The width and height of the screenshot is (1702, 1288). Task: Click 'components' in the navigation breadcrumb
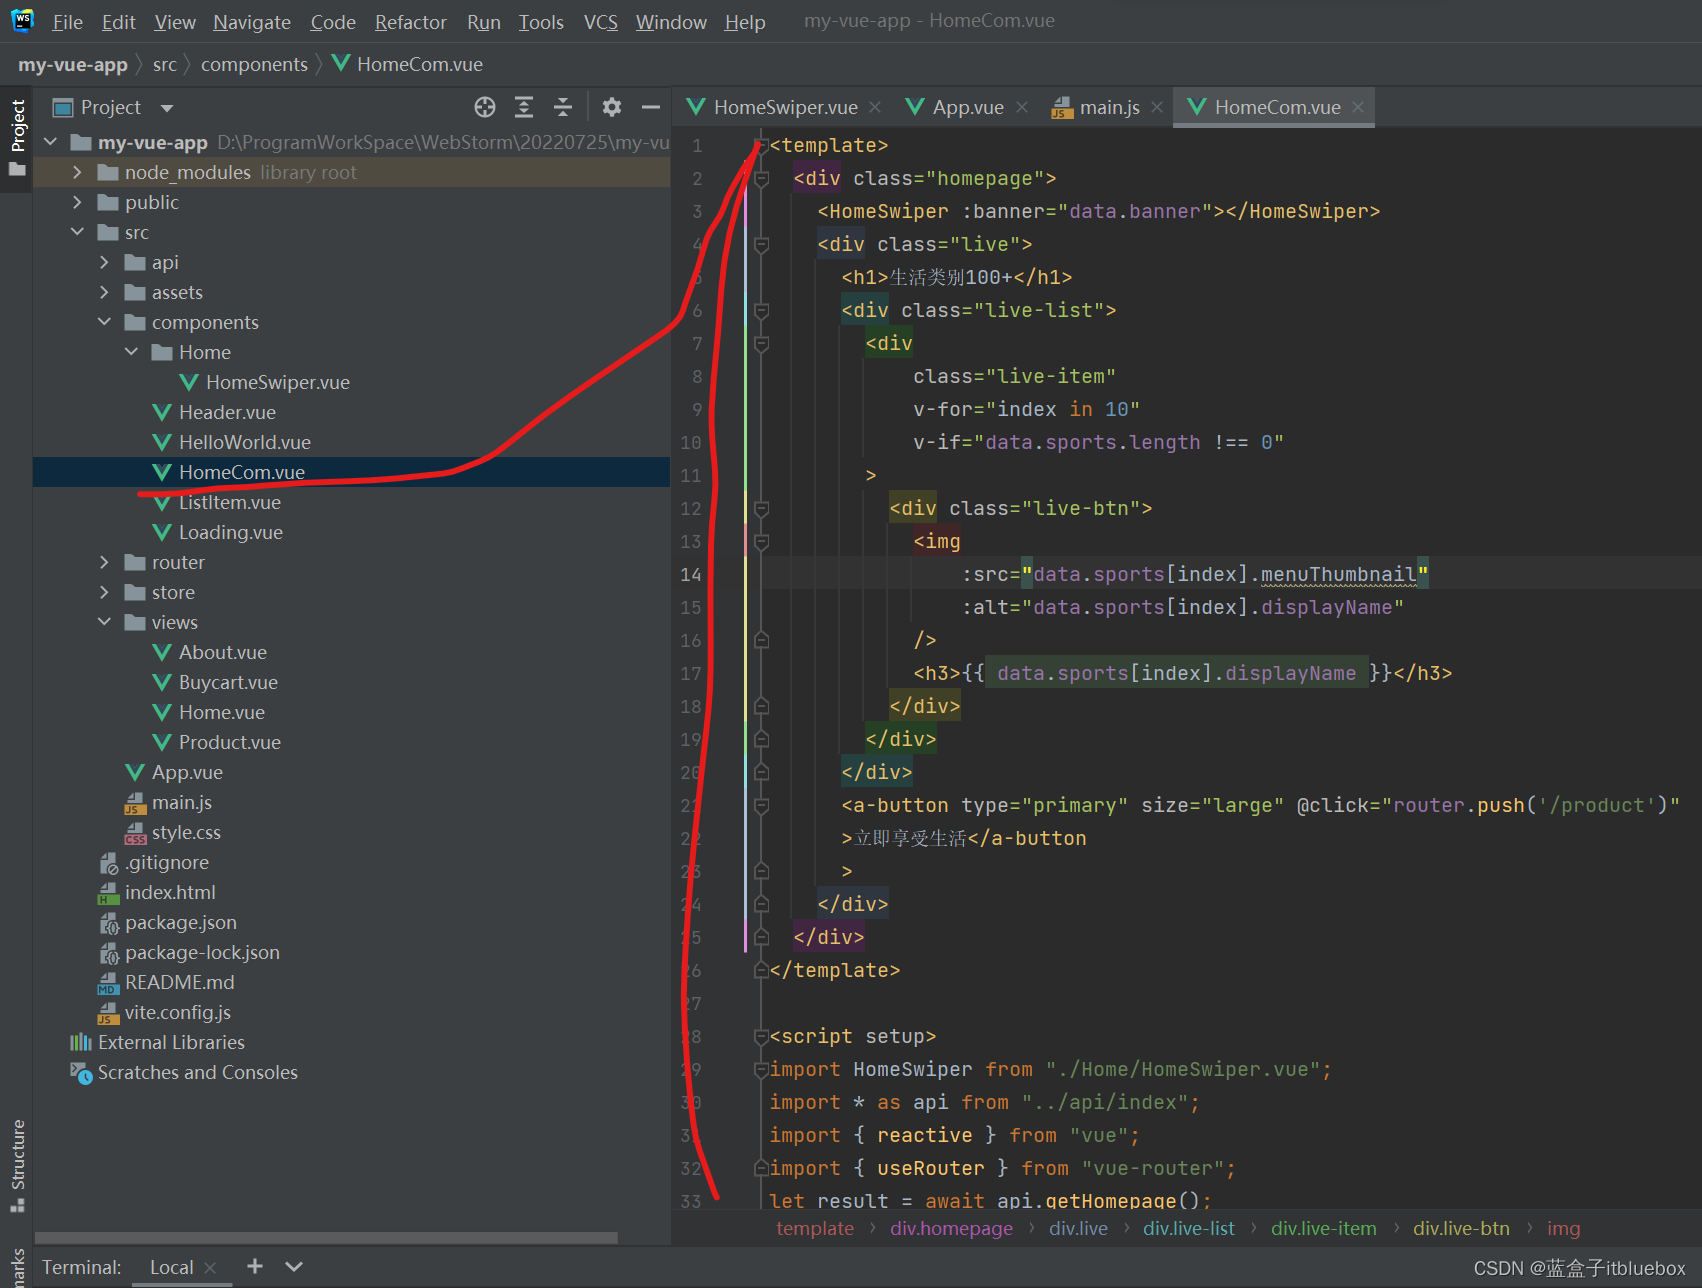[x=254, y=64]
